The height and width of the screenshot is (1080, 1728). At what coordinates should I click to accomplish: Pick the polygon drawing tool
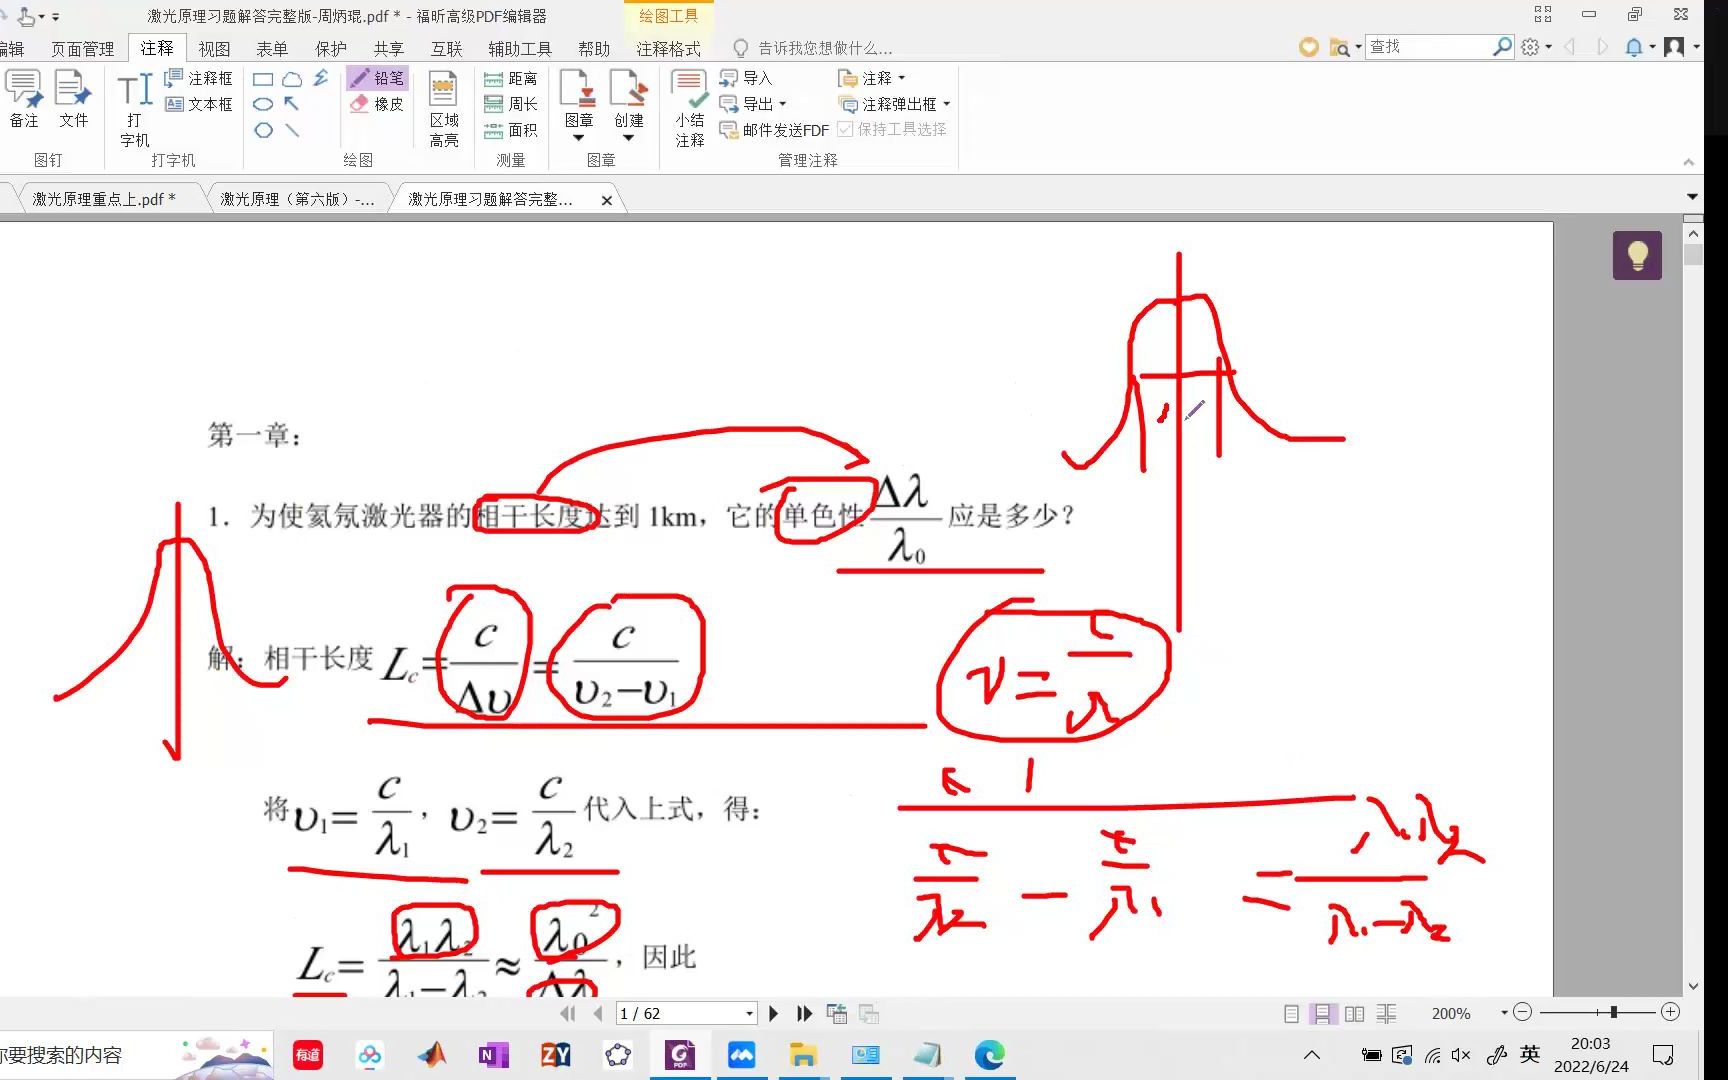(263, 130)
